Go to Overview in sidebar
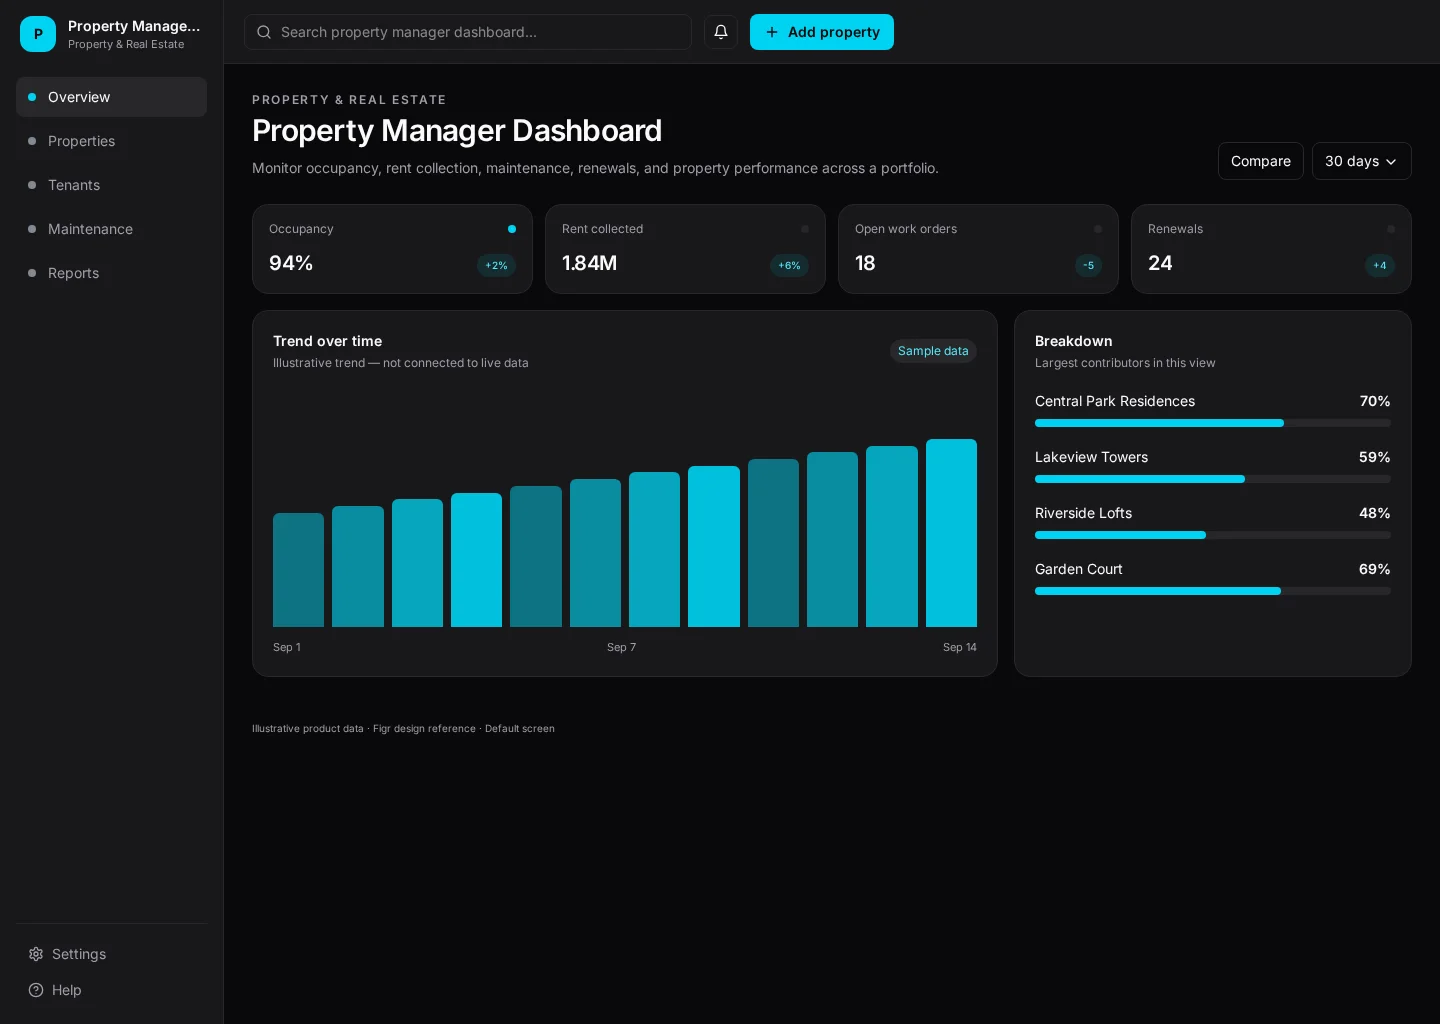 (111, 97)
